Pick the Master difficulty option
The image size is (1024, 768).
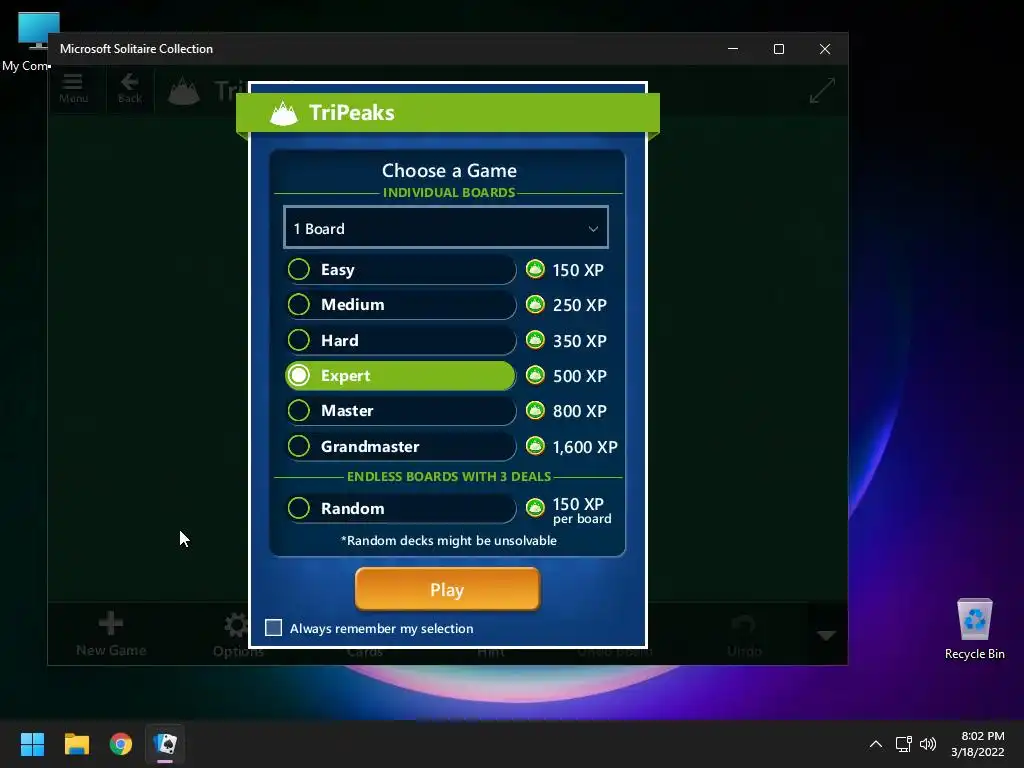coord(400,411)
